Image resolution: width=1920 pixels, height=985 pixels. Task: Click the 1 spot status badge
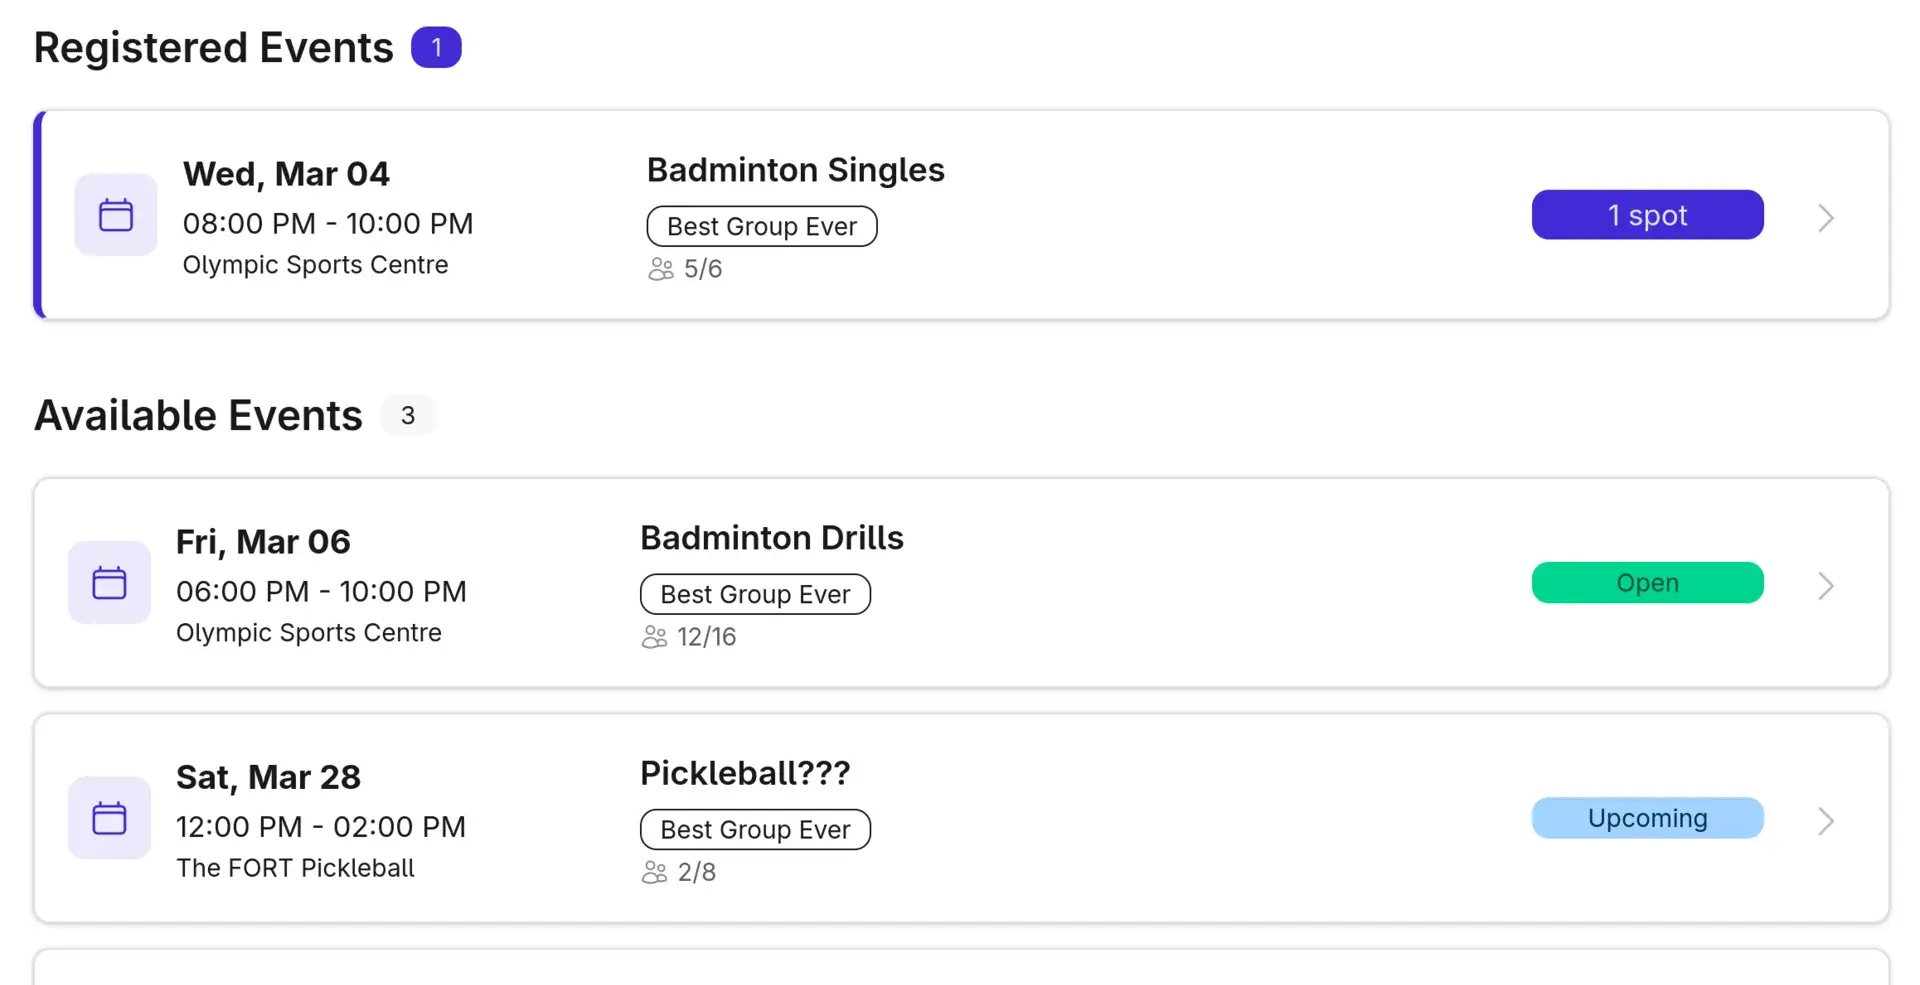[1647, 214]
